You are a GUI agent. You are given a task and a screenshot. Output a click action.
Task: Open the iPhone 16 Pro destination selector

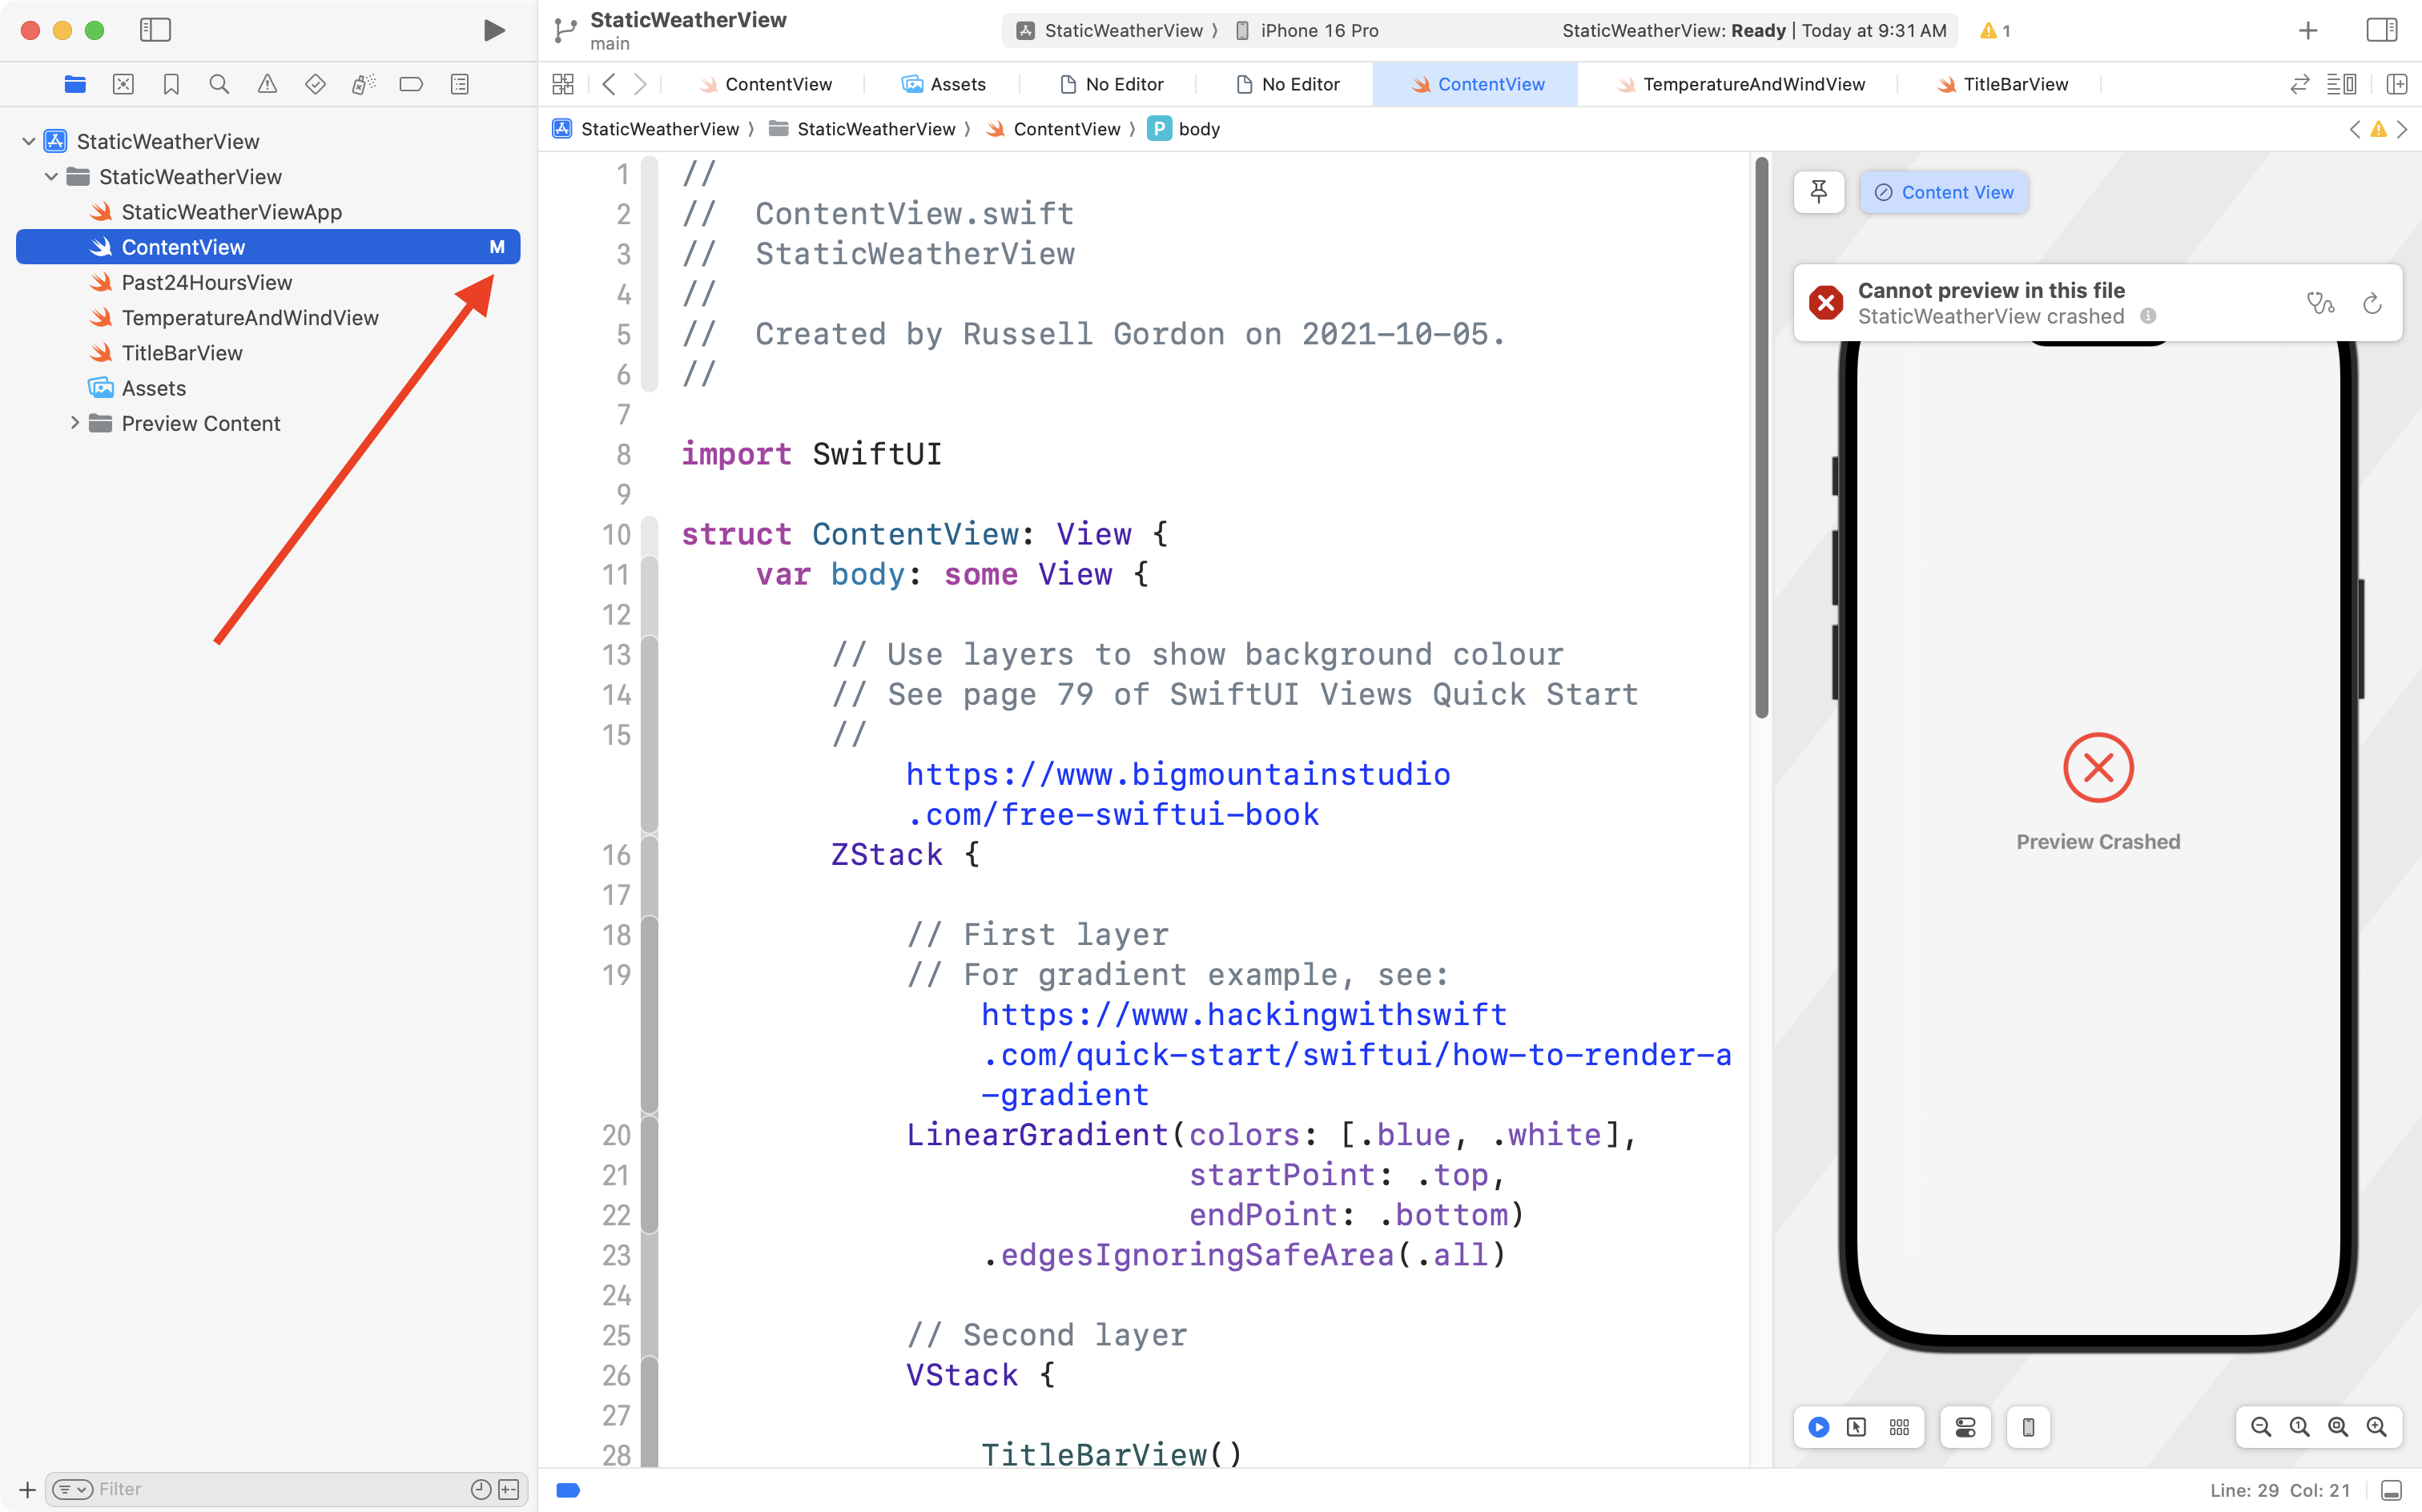pos(1318,31)
